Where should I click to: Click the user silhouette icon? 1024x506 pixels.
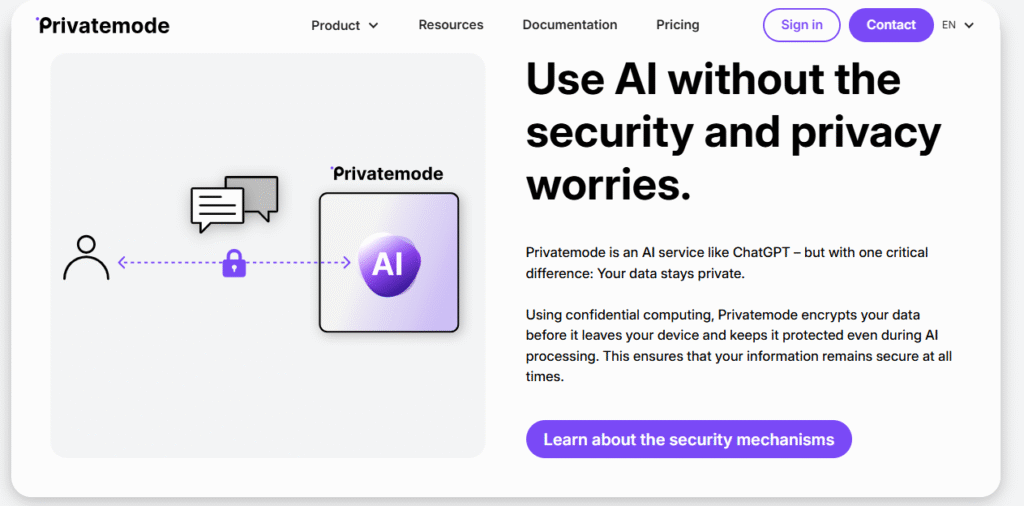(86, 258)
